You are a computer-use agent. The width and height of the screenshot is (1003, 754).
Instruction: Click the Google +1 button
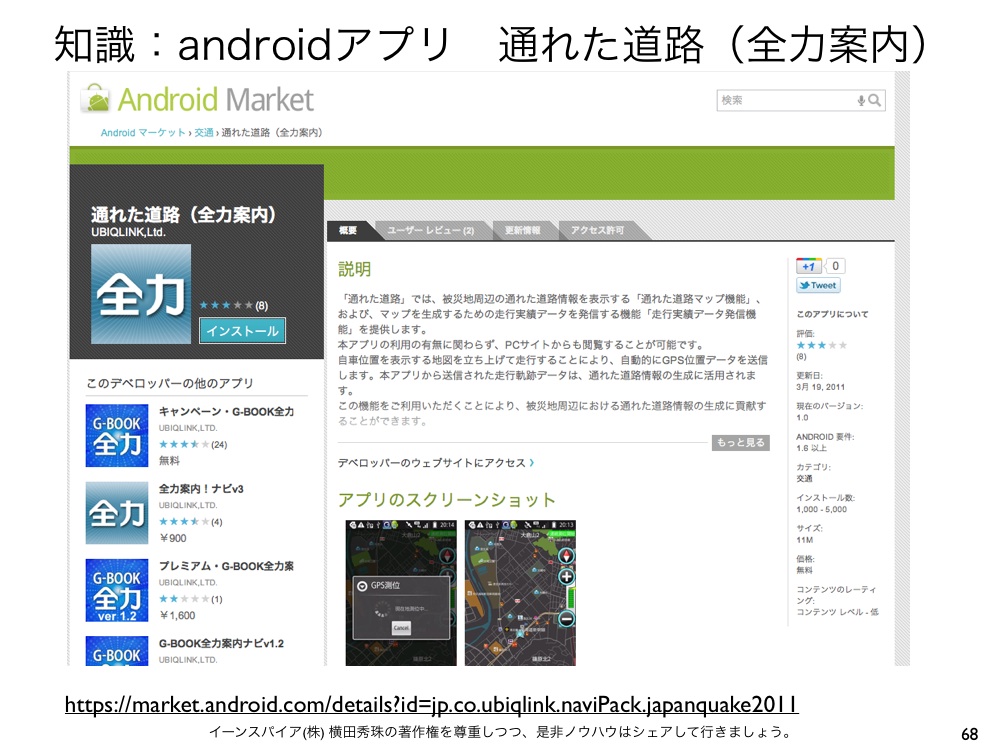(x=808, y=267)
